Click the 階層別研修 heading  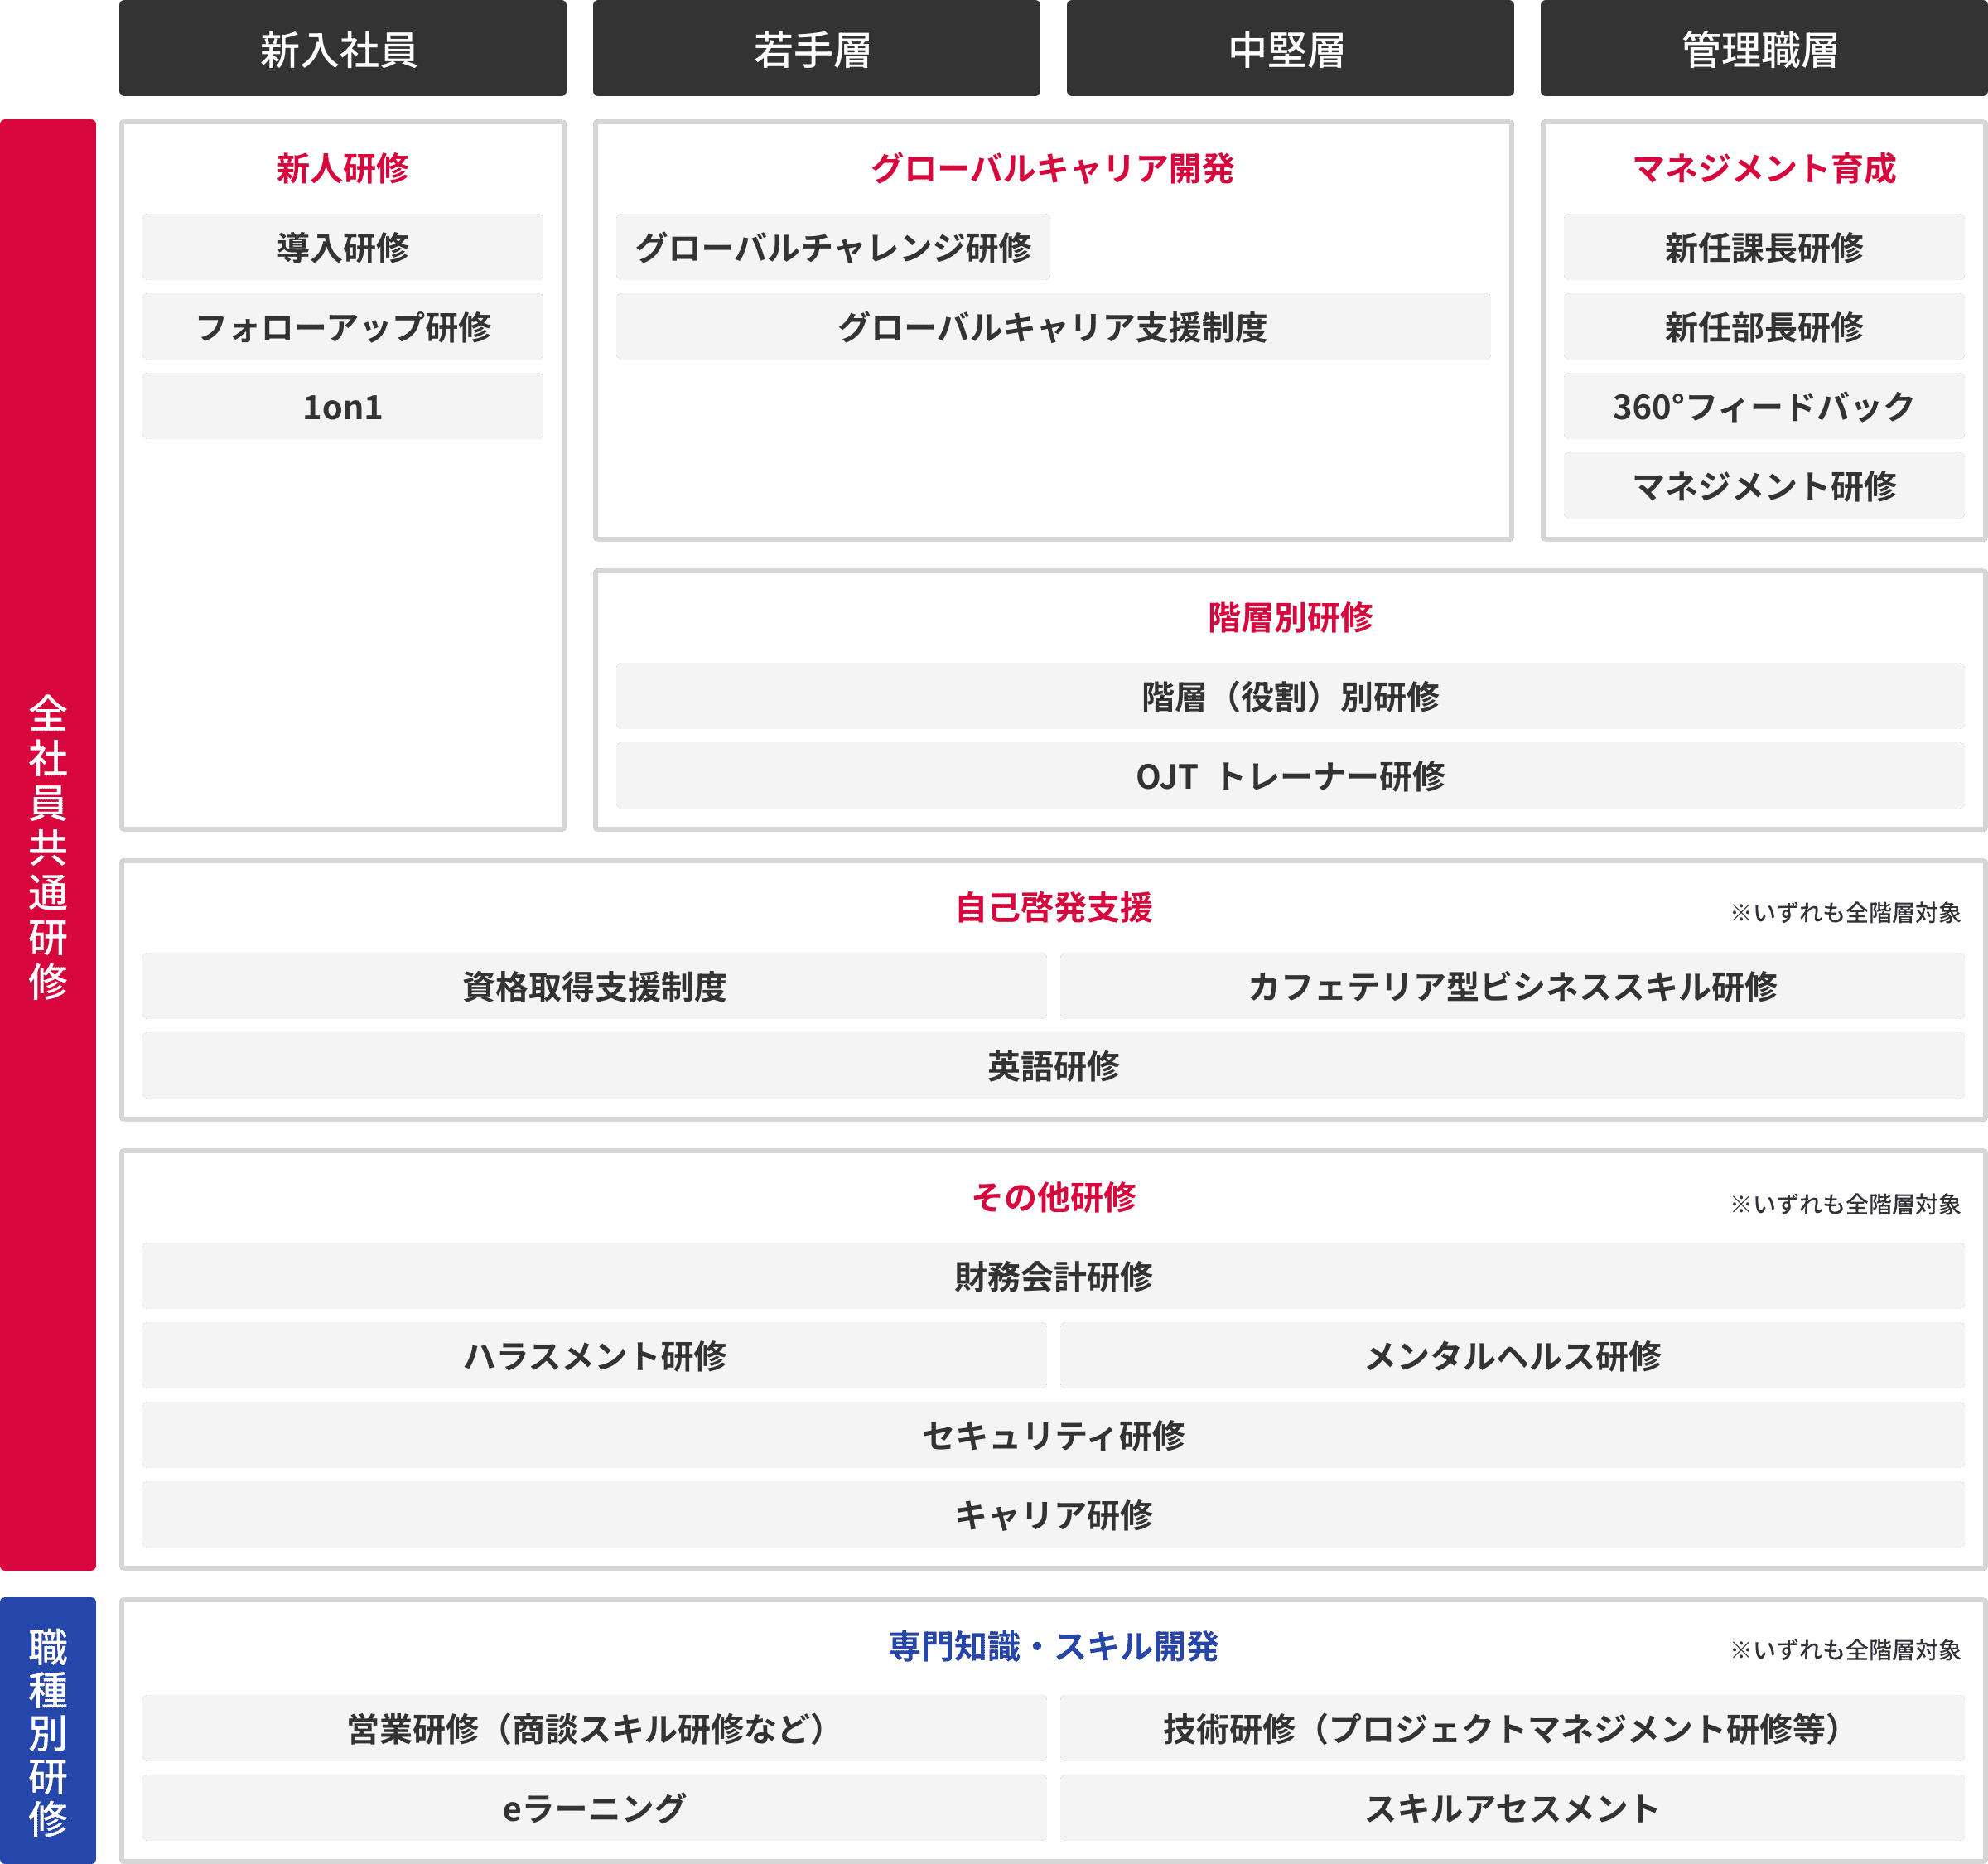pos(1290,617)
